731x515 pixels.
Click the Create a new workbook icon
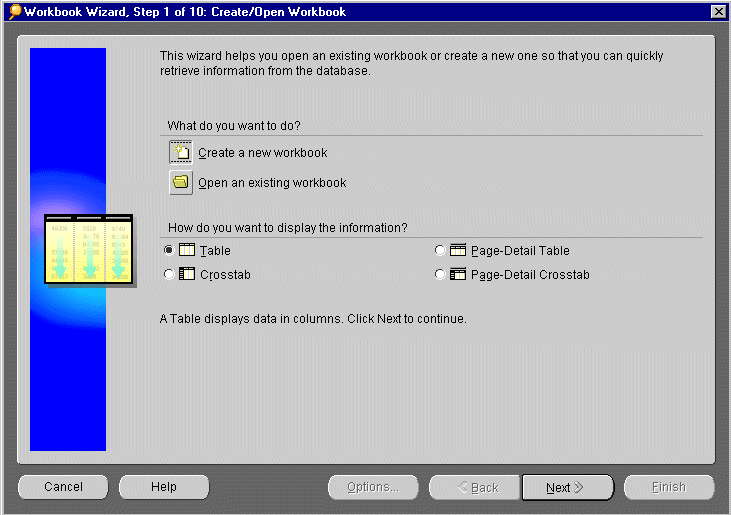pos(181,153)
